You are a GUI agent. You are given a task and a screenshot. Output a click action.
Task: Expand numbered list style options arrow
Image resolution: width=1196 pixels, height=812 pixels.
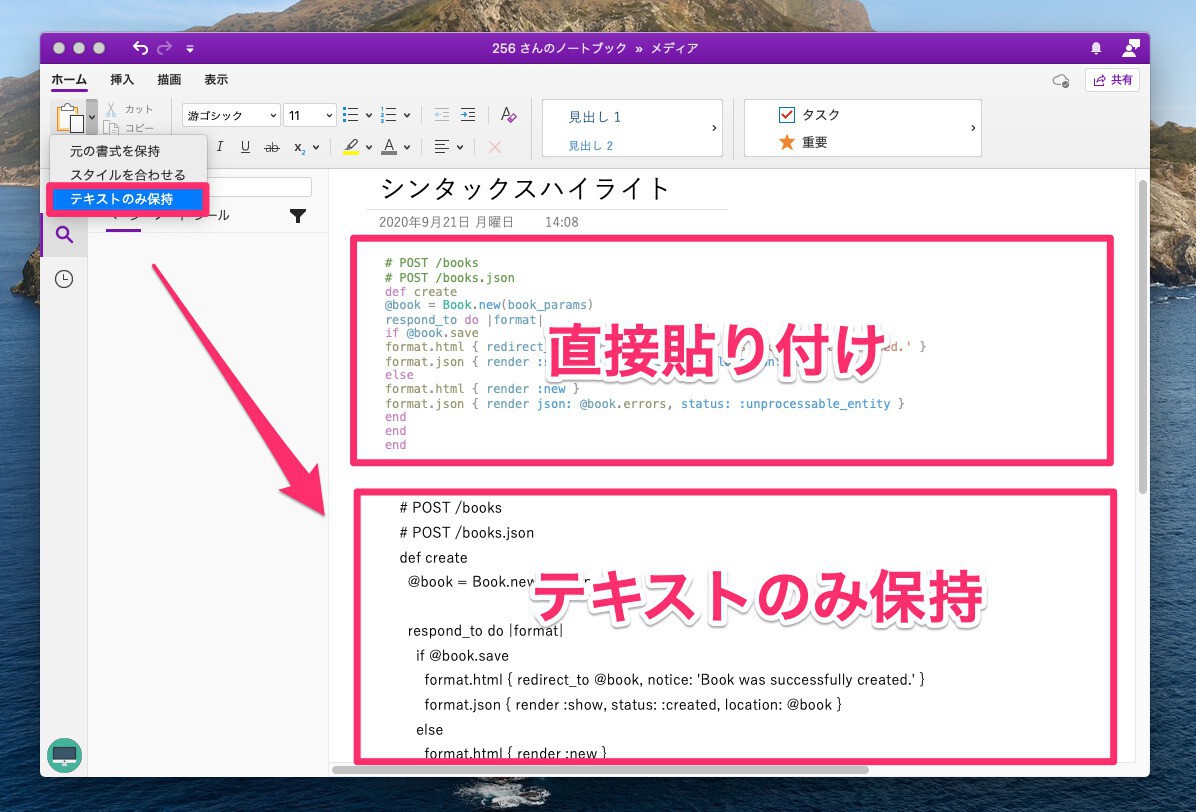(407, 116)
